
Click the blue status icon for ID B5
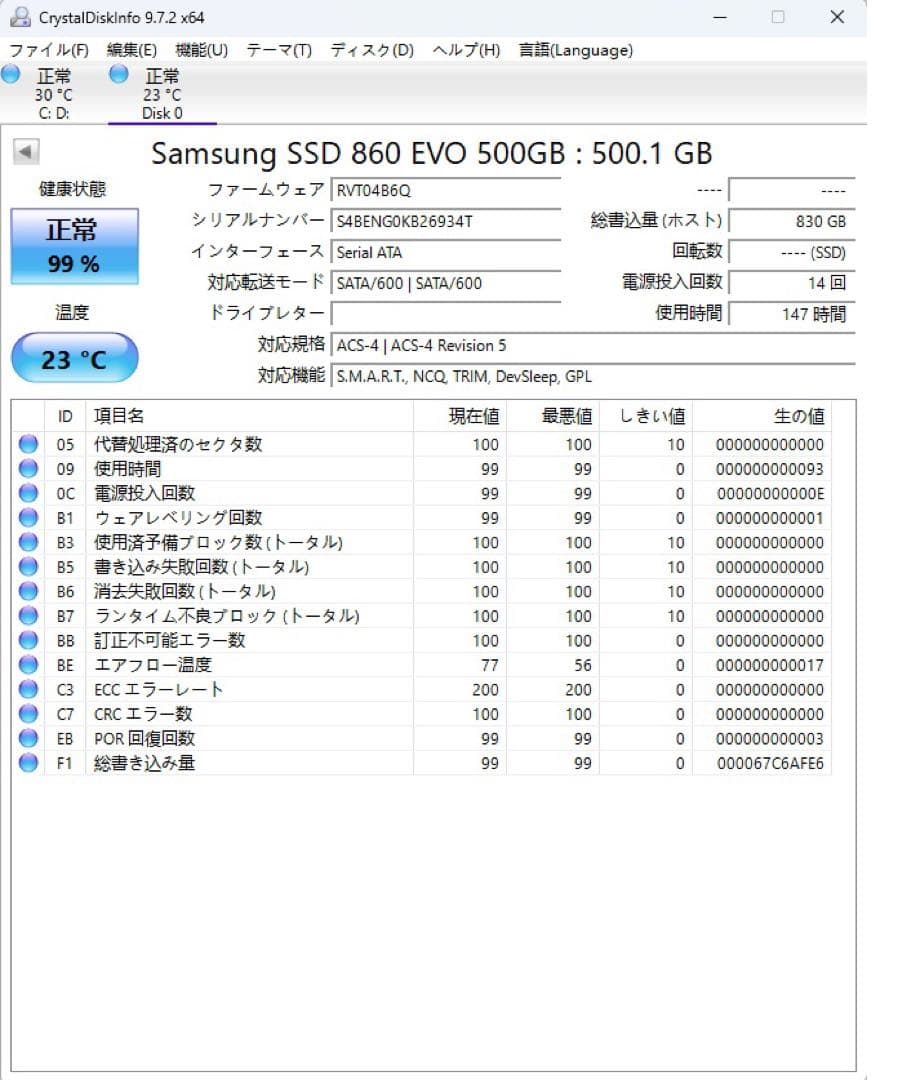(28, 567)
